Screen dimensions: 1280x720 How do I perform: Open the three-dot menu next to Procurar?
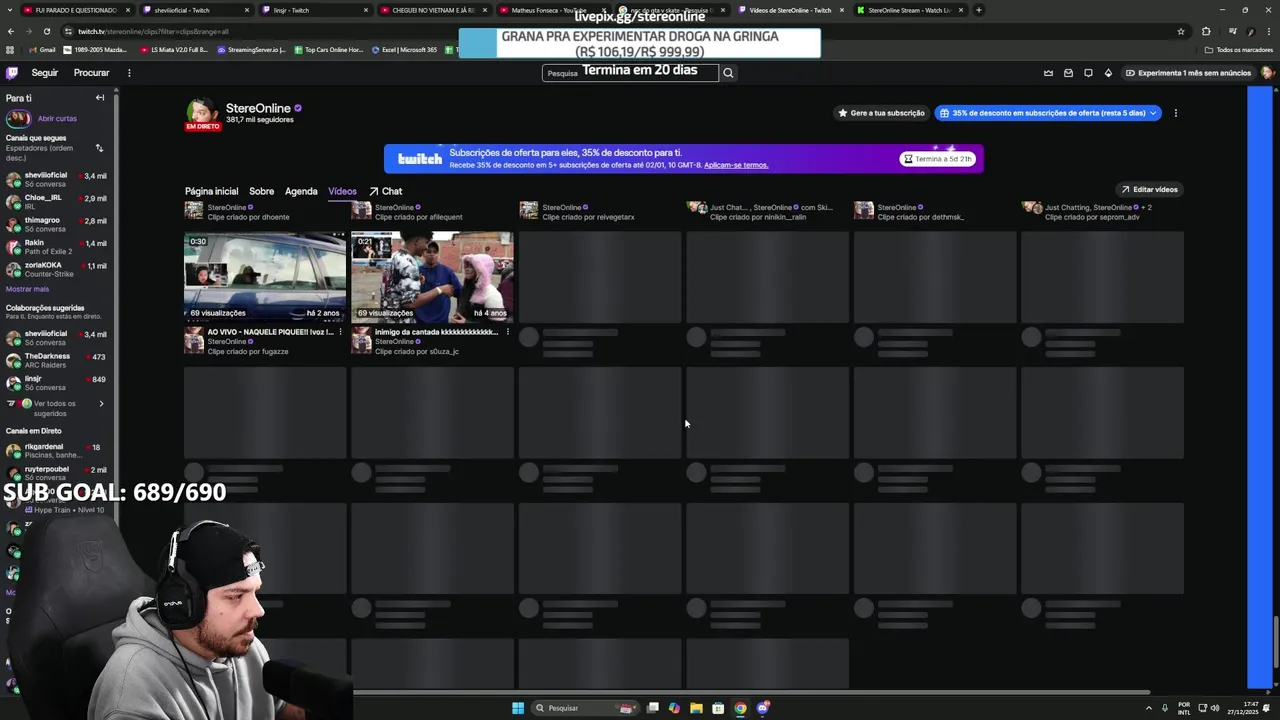[x=129, y=73]
